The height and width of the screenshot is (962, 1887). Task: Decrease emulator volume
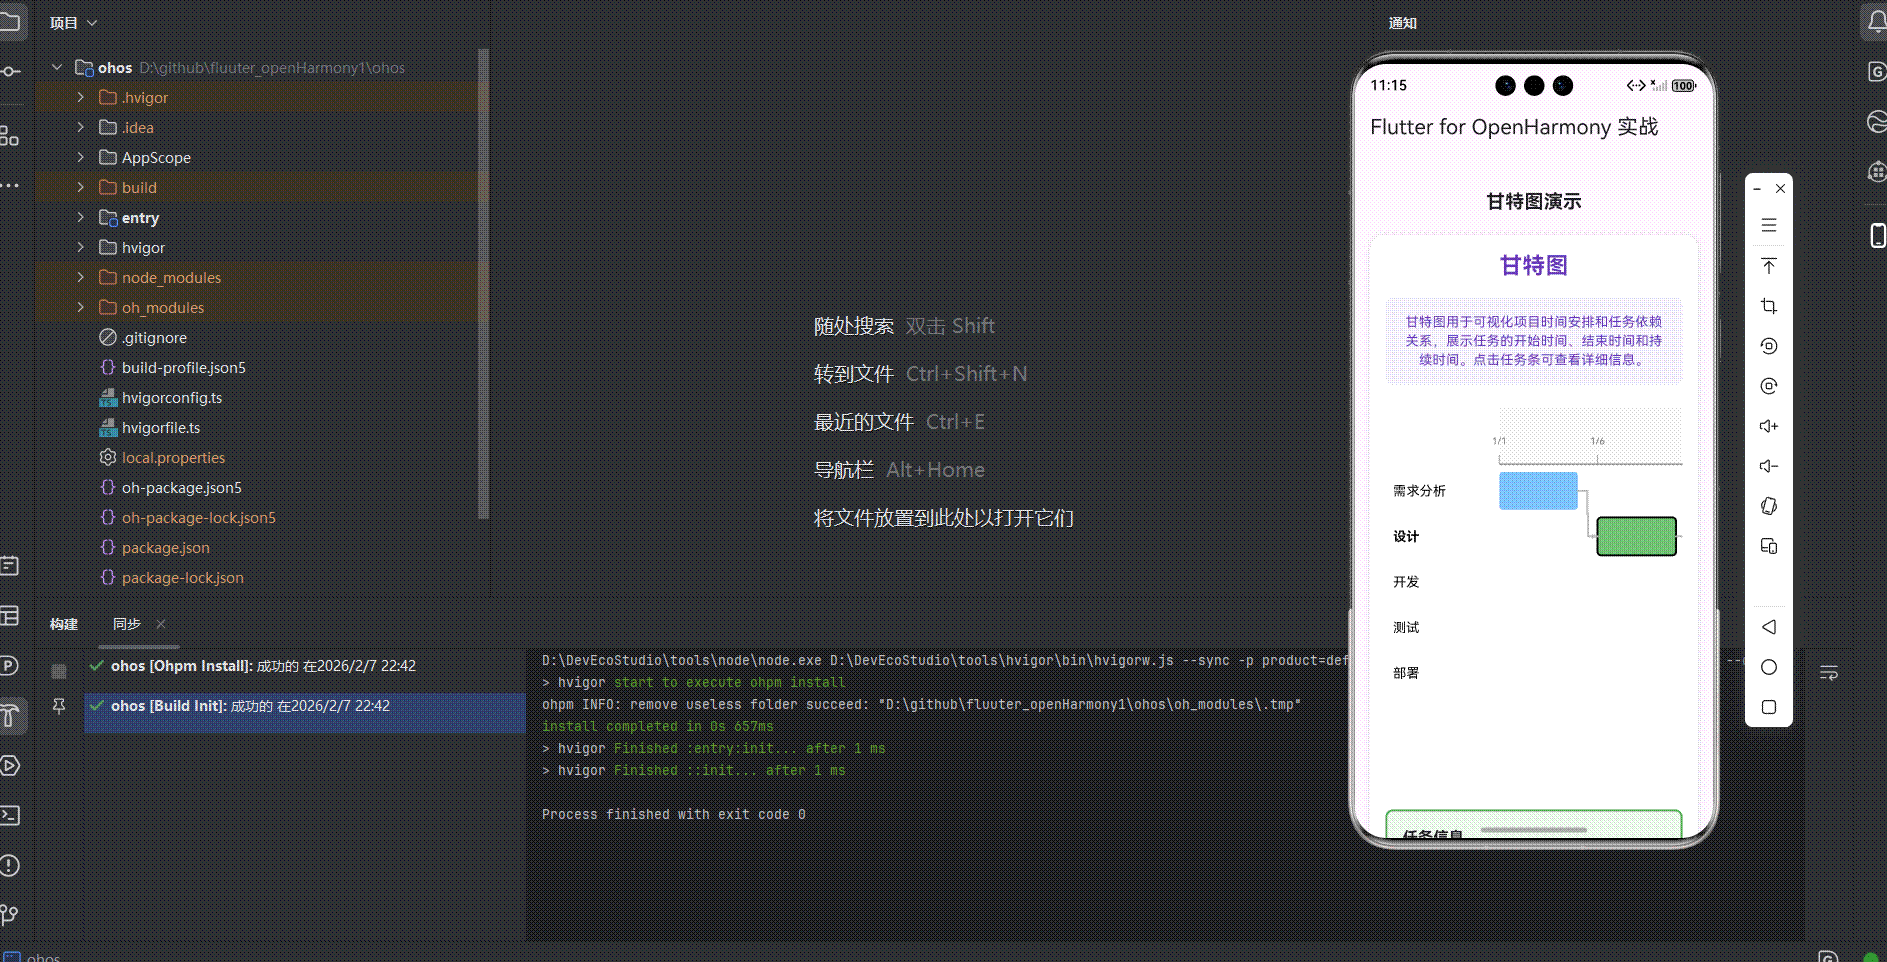pos(1768,466)
